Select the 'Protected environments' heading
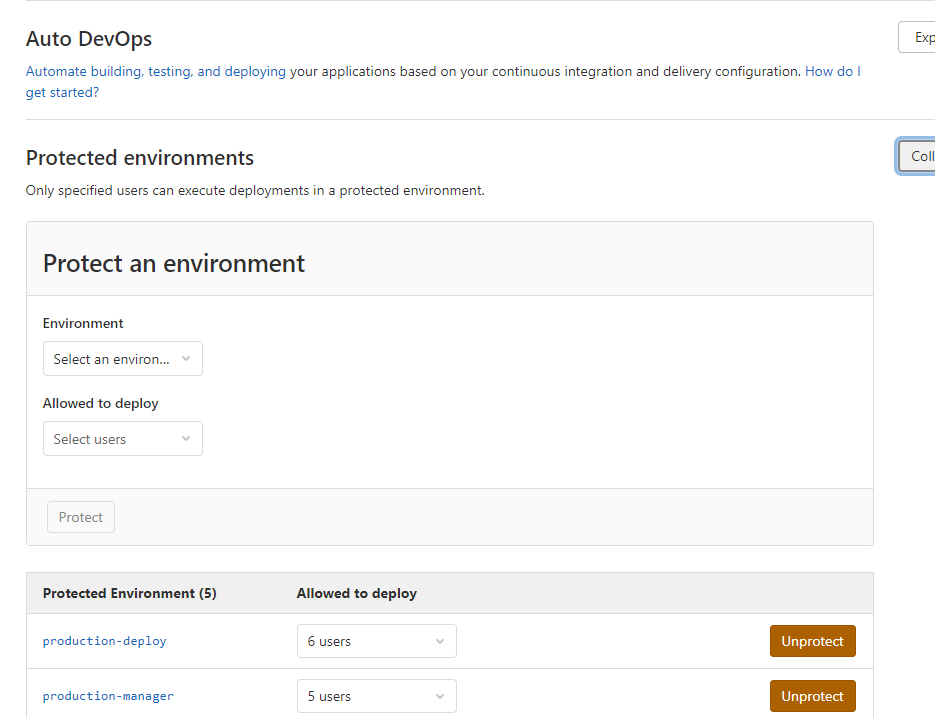Image resolution: width=935 pixels, height=718 pixels. 140,158
